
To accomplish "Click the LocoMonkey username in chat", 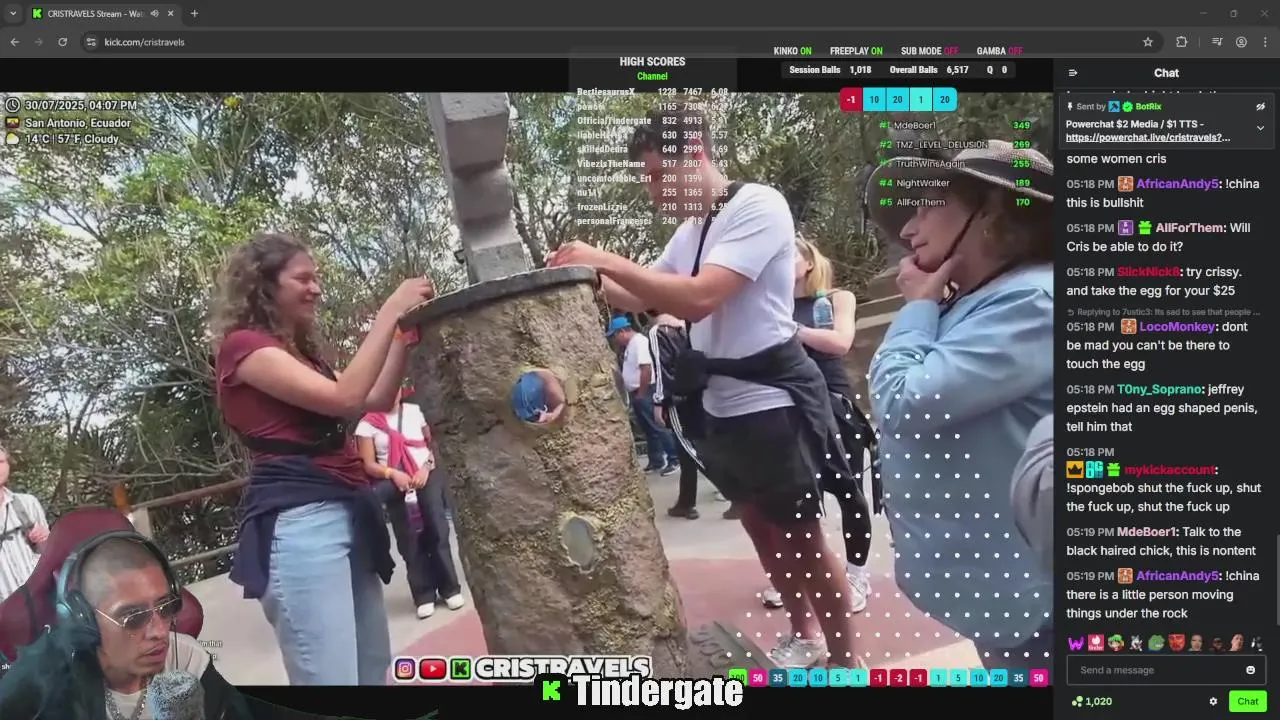I will (1177, 327).
